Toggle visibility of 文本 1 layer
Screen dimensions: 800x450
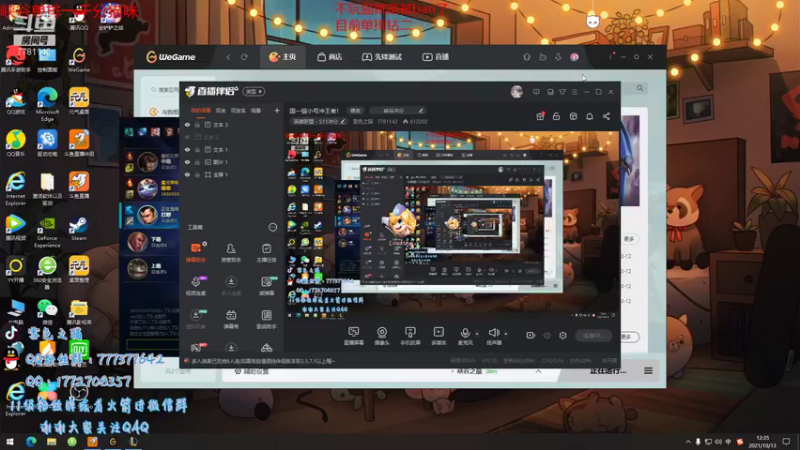187,150
